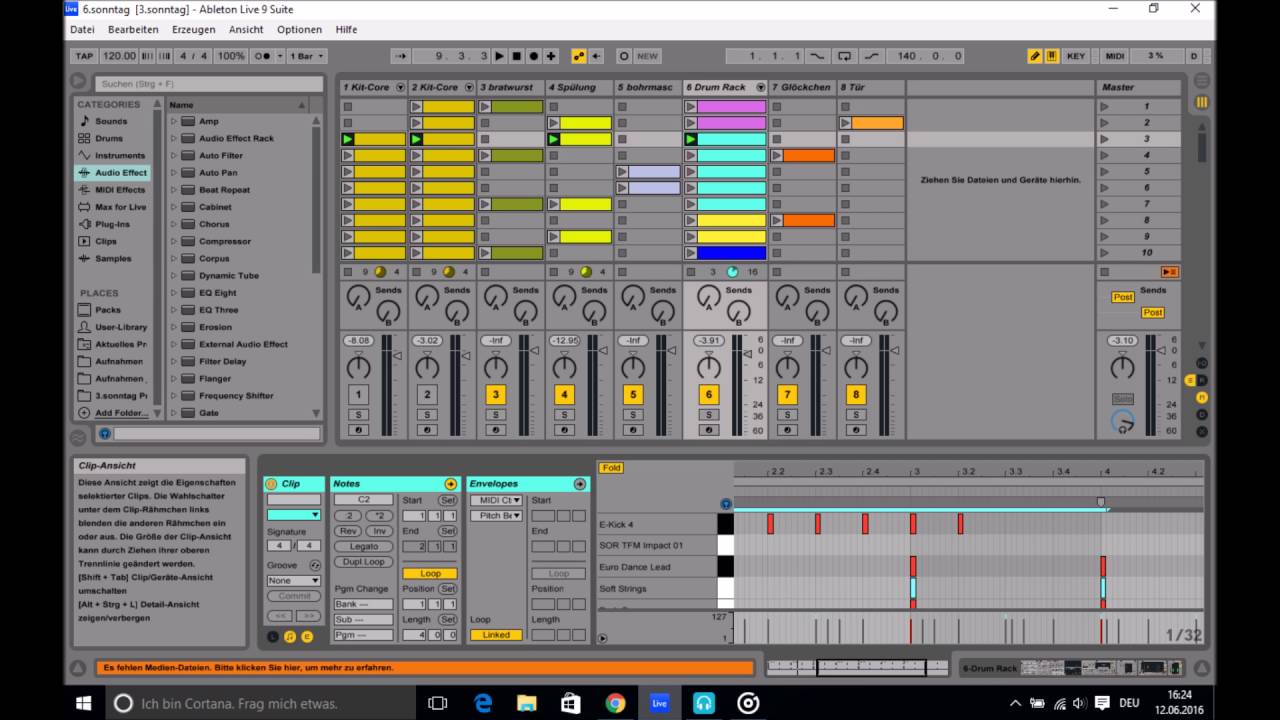The image size is (1280, 720).
Task: Click Add Folder in Places
Action: tap(120, 413)
